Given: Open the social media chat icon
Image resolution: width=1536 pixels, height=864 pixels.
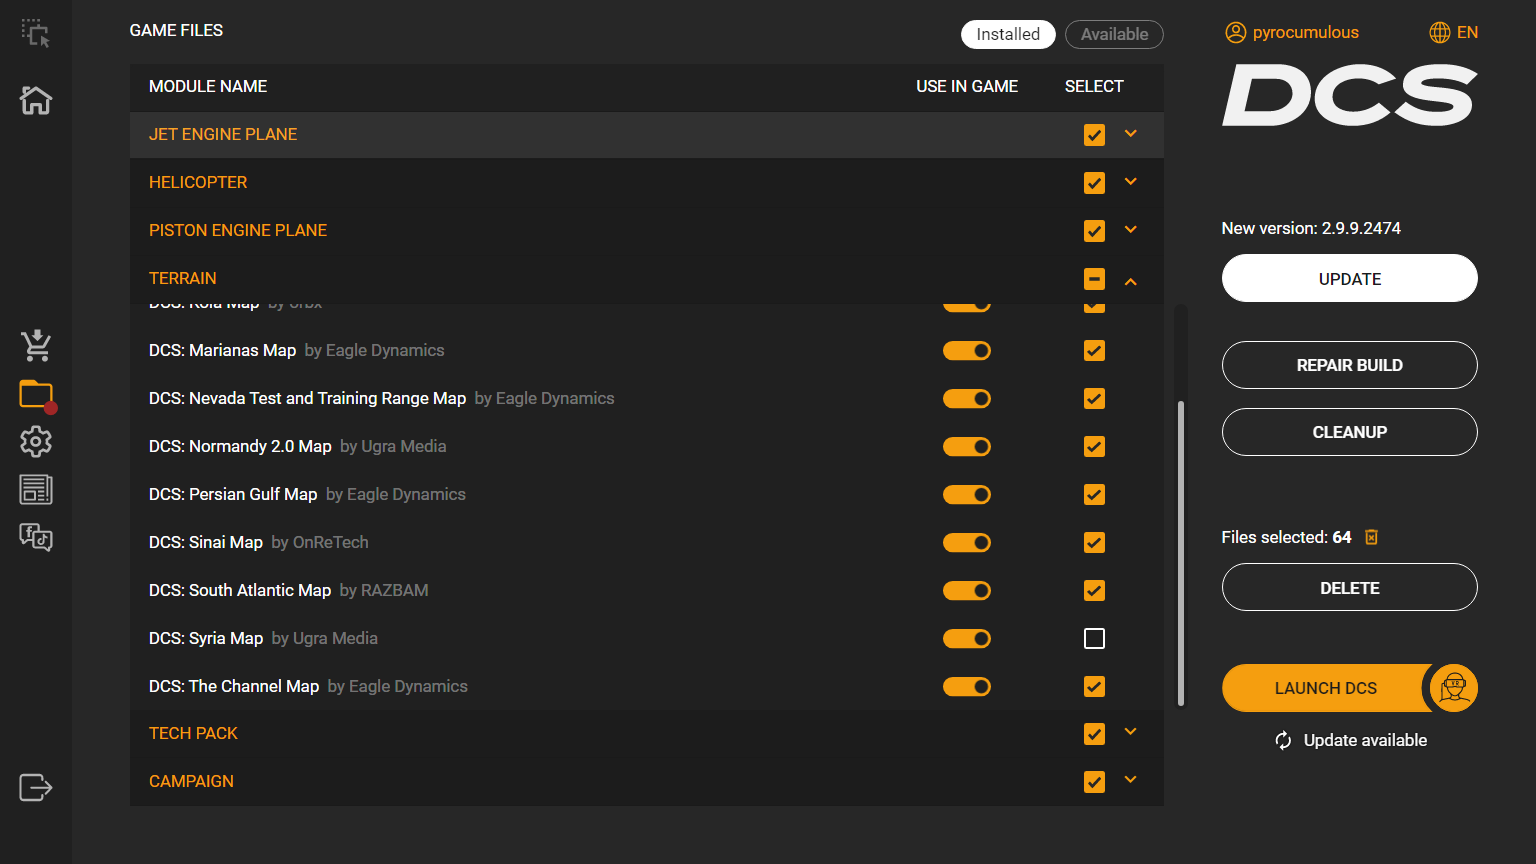Looking at the screenshot, I should [x=36, y=537].
